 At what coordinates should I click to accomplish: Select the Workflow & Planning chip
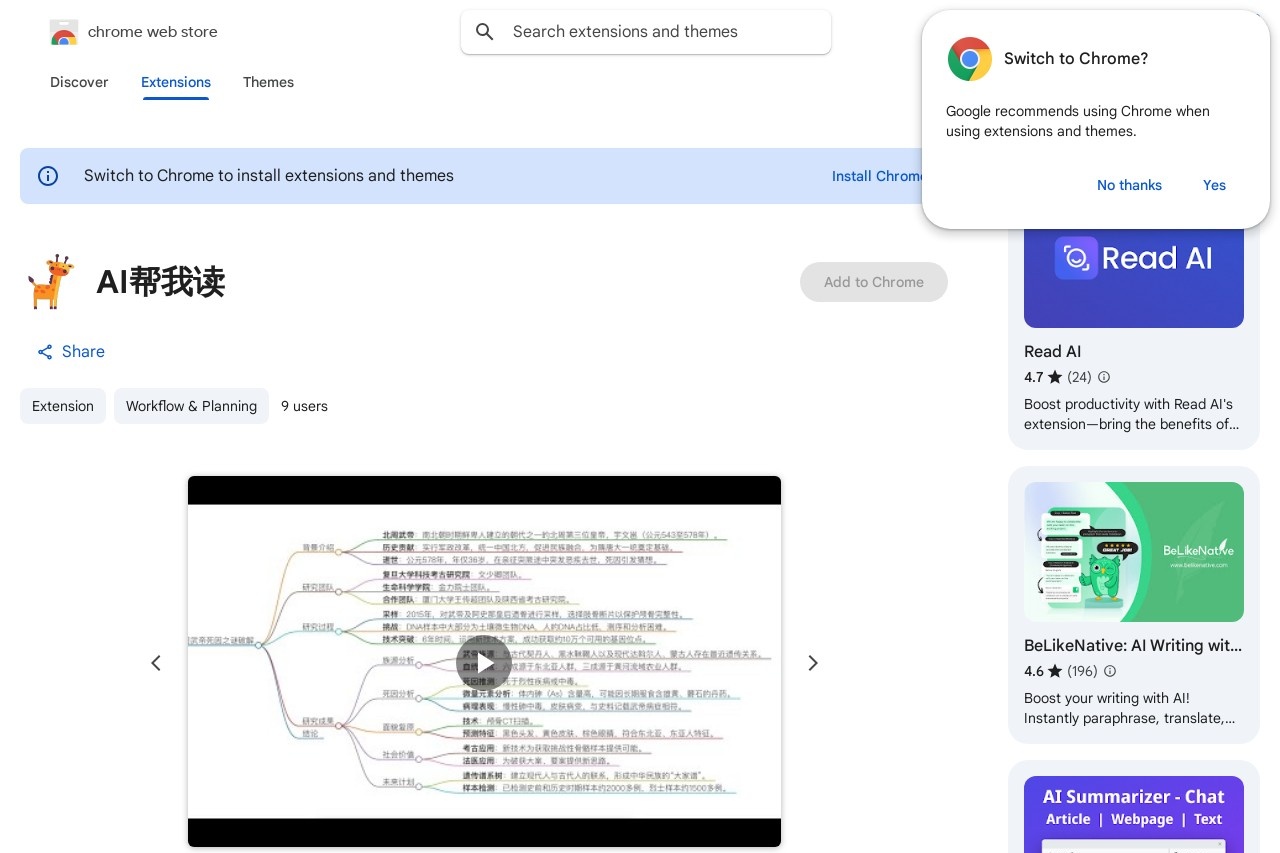point(191,406)
